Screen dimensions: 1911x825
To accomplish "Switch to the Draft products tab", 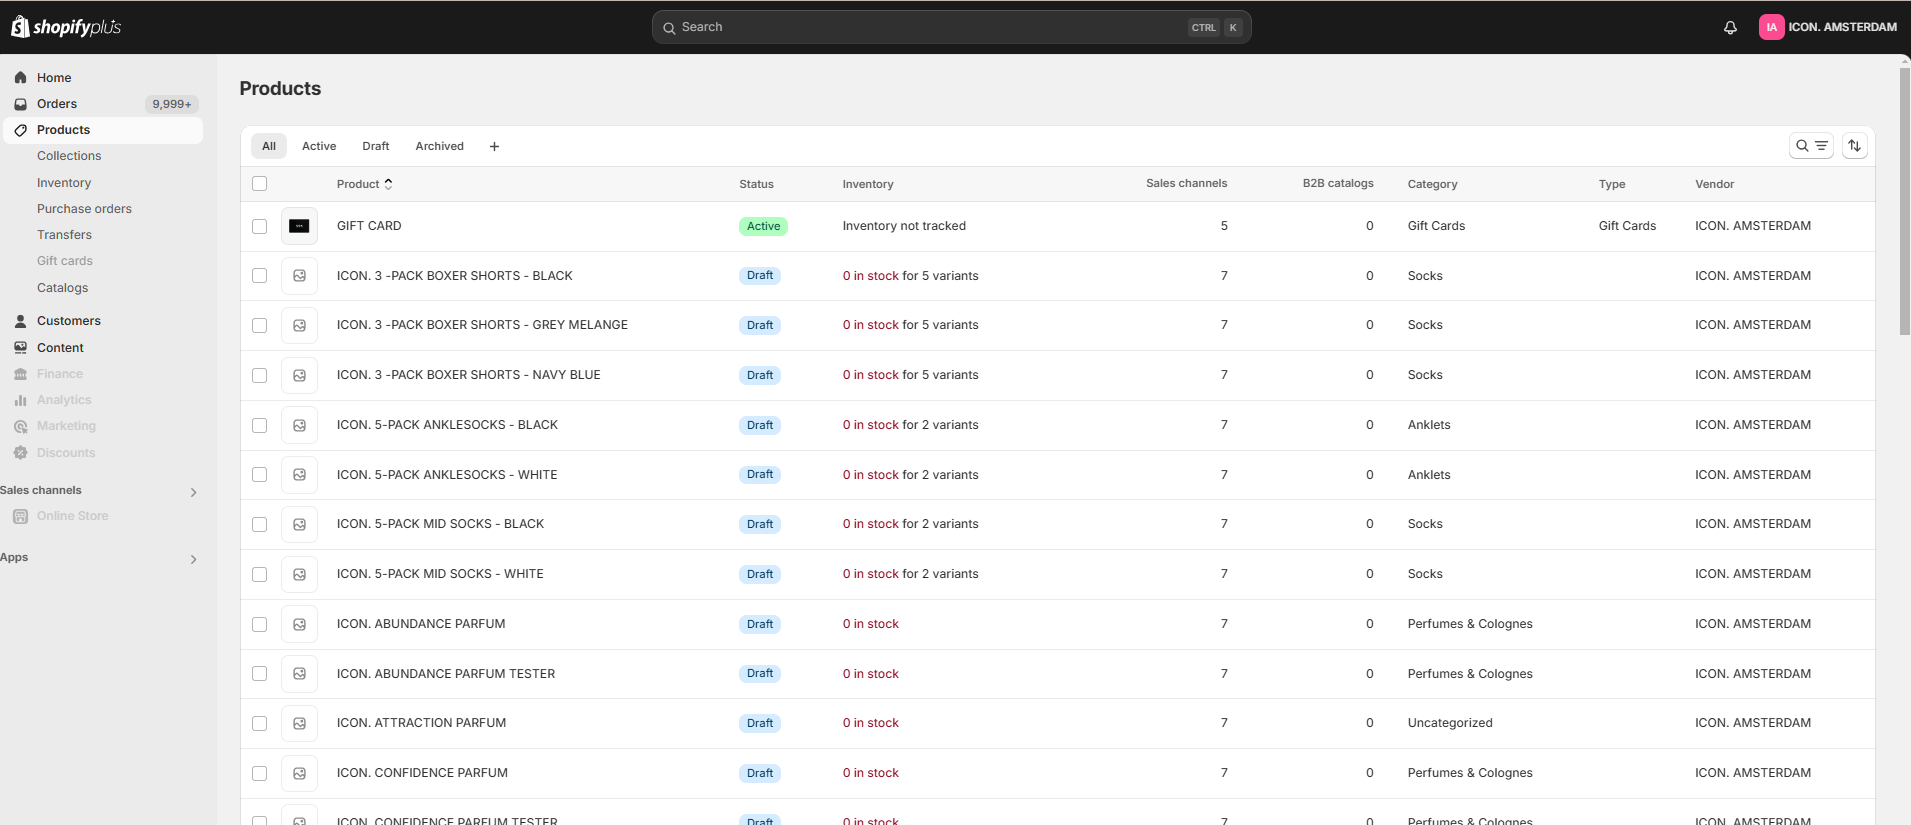I will 376,146.
